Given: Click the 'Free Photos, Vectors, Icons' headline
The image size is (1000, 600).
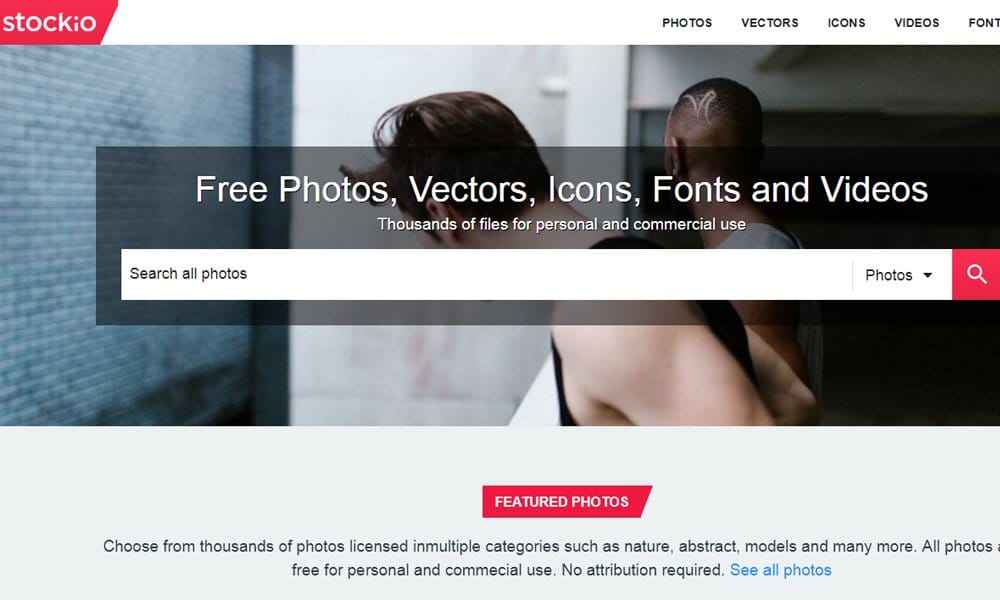Looking at the screenshot, I should (561, 189).
